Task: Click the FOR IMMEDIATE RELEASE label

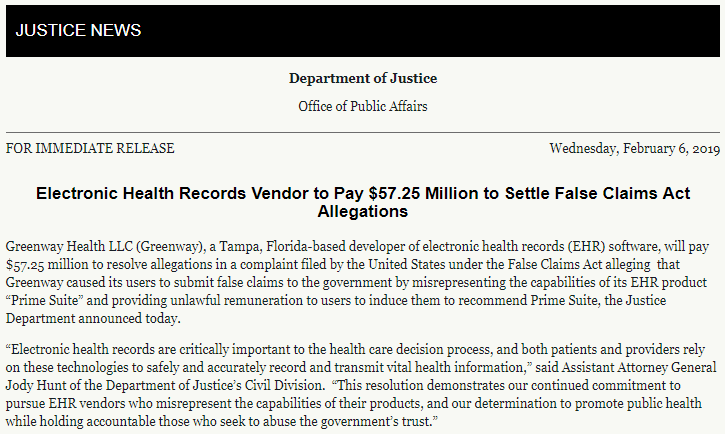Action: [90, 148]
